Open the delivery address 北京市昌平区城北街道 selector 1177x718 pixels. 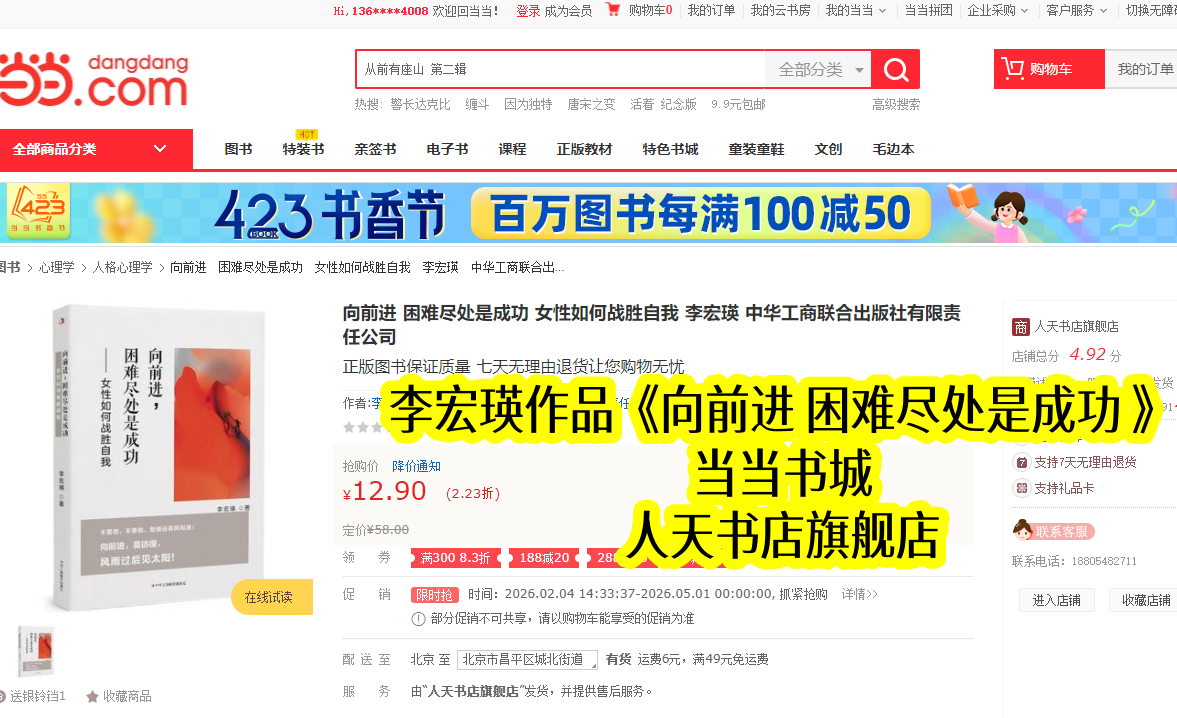[x=527, y=659]
